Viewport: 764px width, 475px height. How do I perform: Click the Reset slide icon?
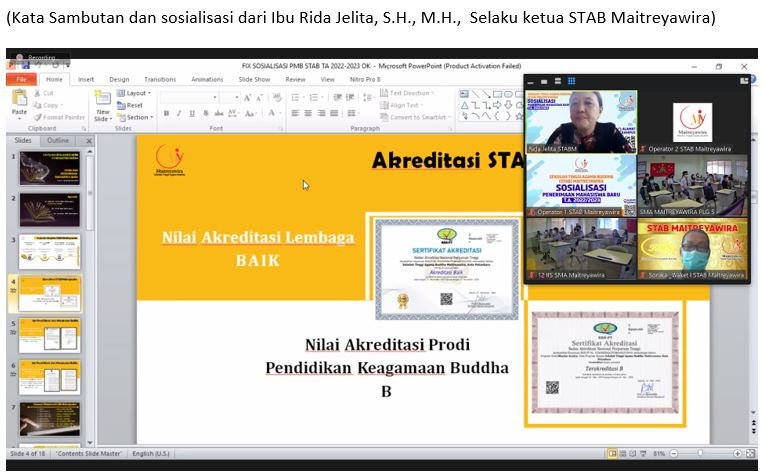tap(131, 105)
